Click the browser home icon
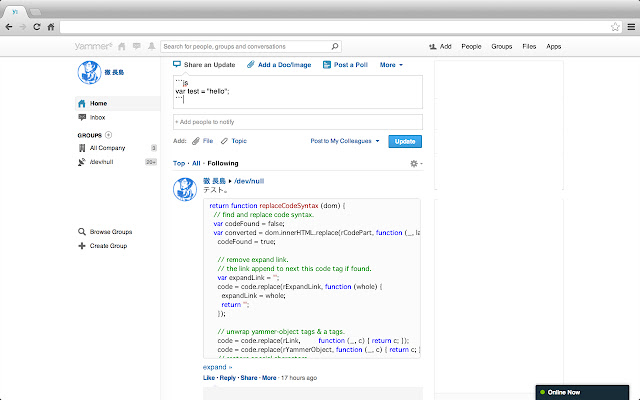The width and height of the screenshot is (640, 400). pyautogui.click(x=51, y=27)
